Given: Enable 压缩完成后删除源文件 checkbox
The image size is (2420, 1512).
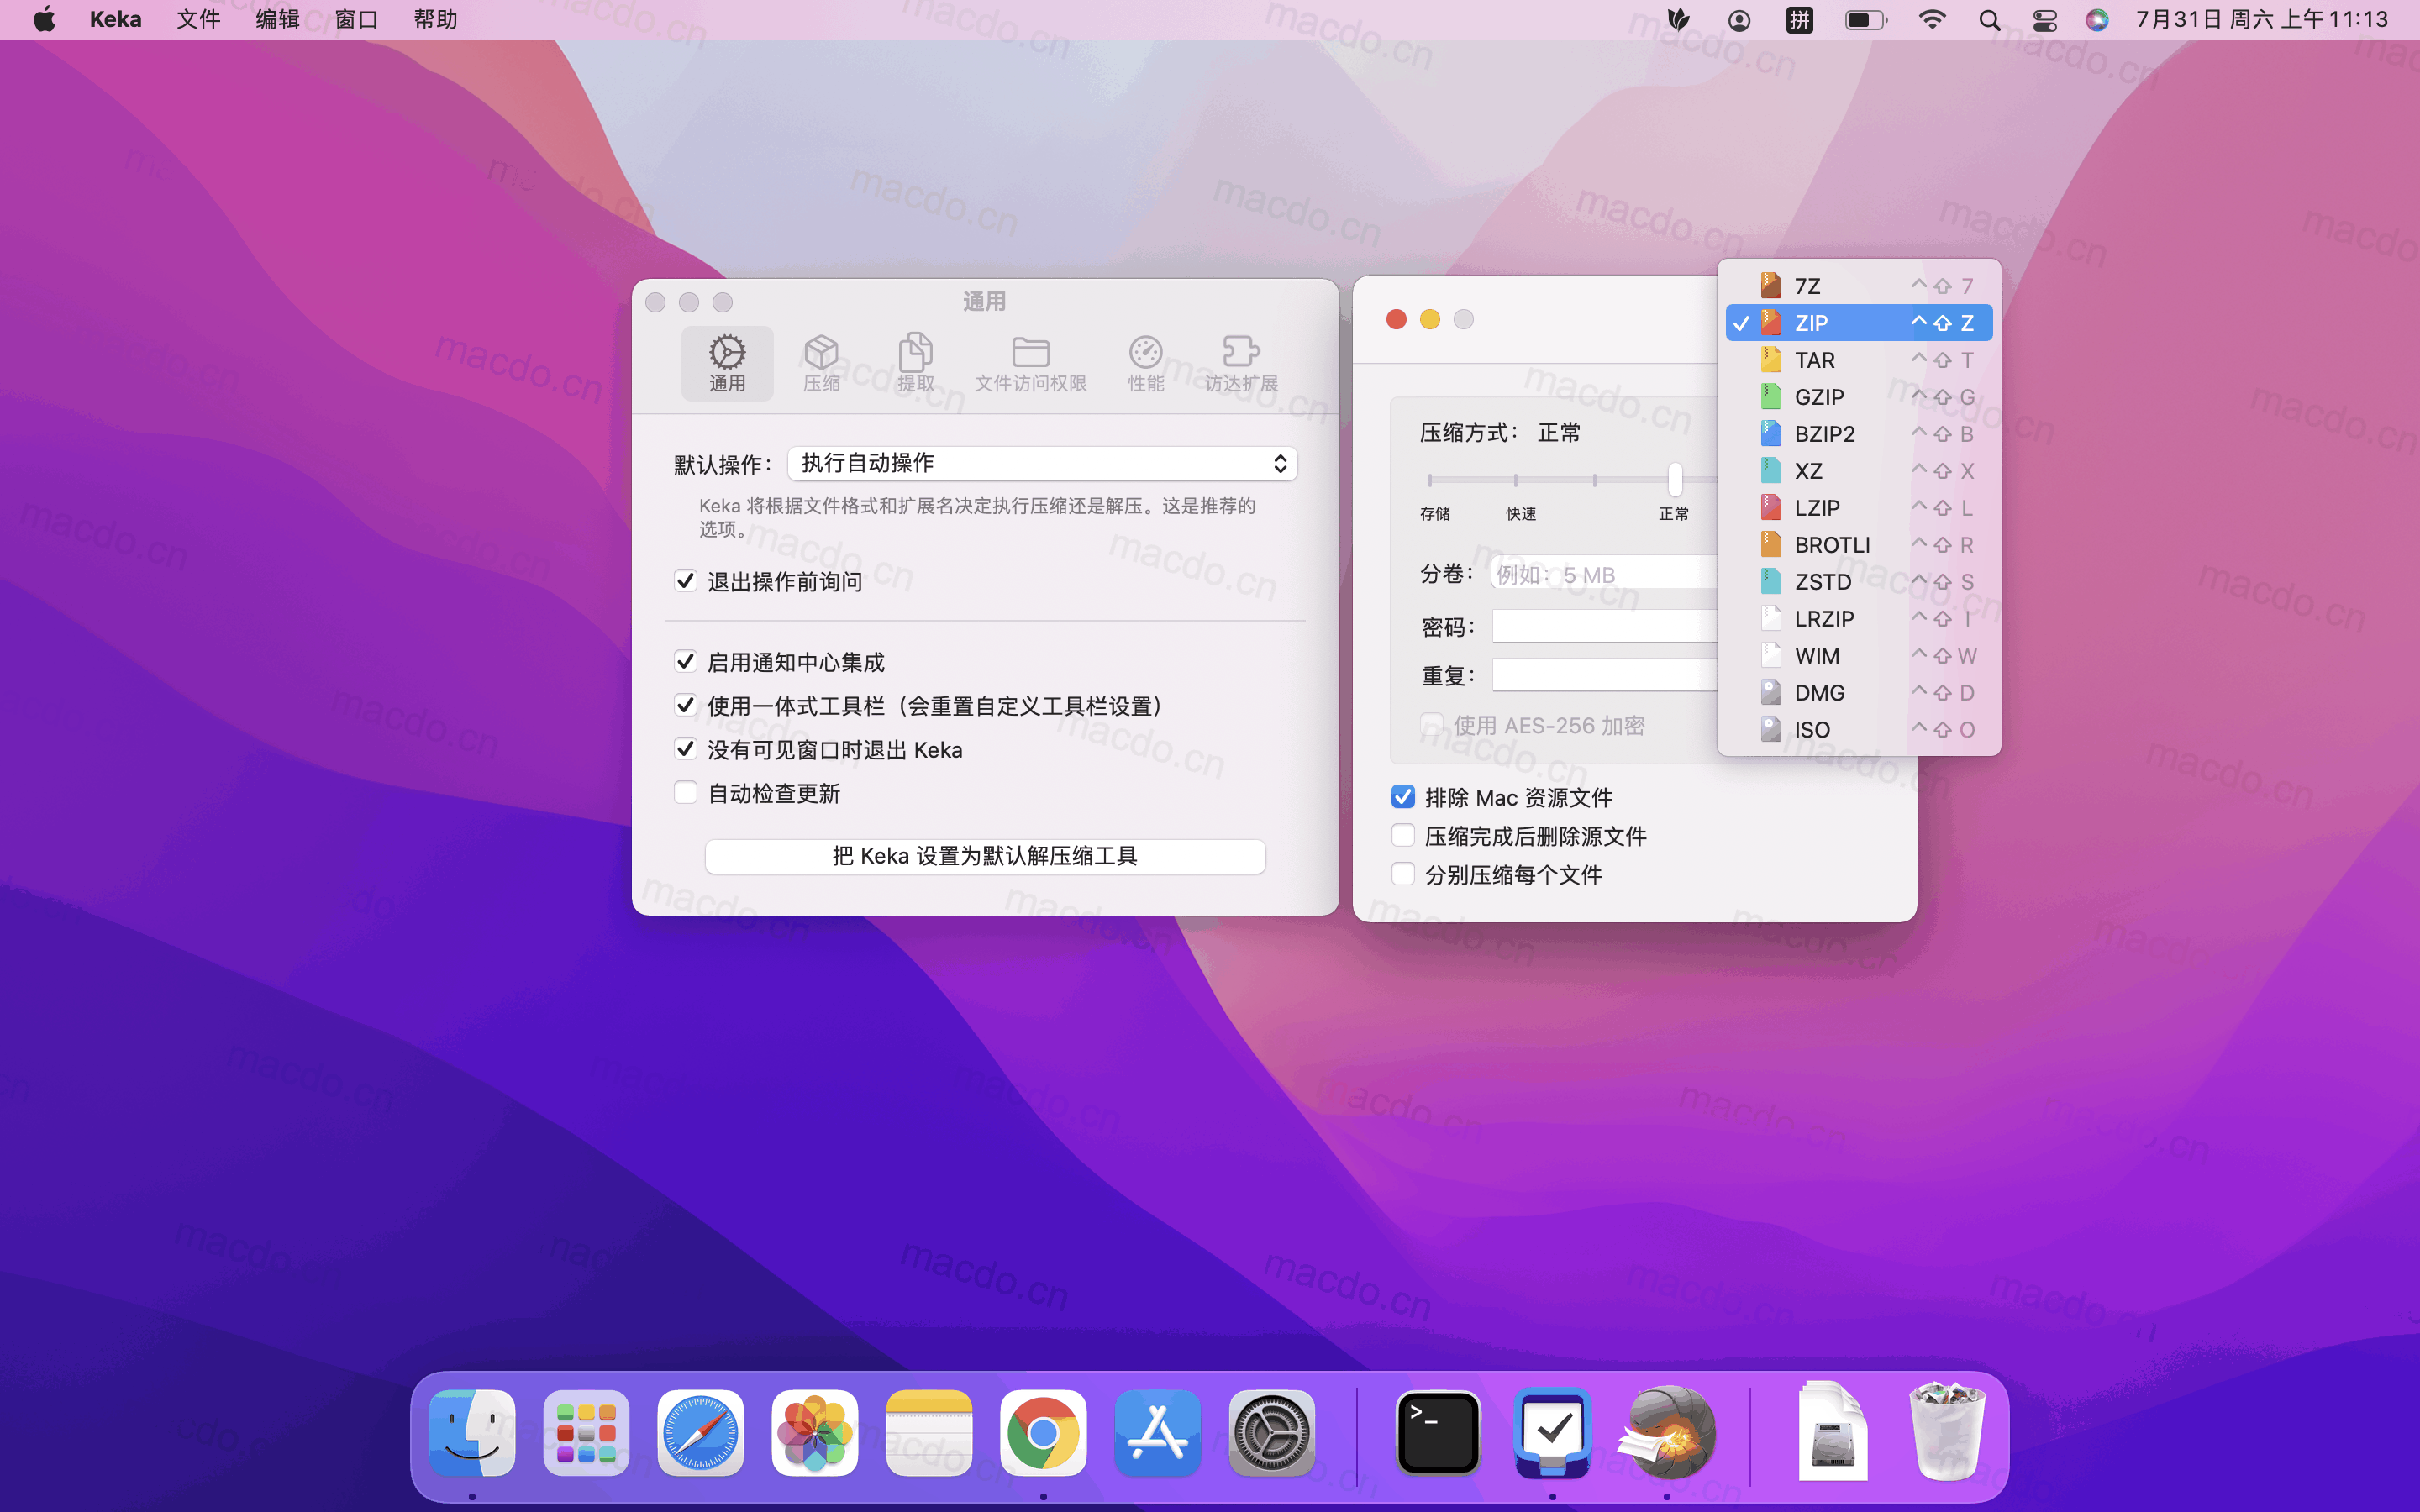Looking at the screenshot, I should point(1403,836).
